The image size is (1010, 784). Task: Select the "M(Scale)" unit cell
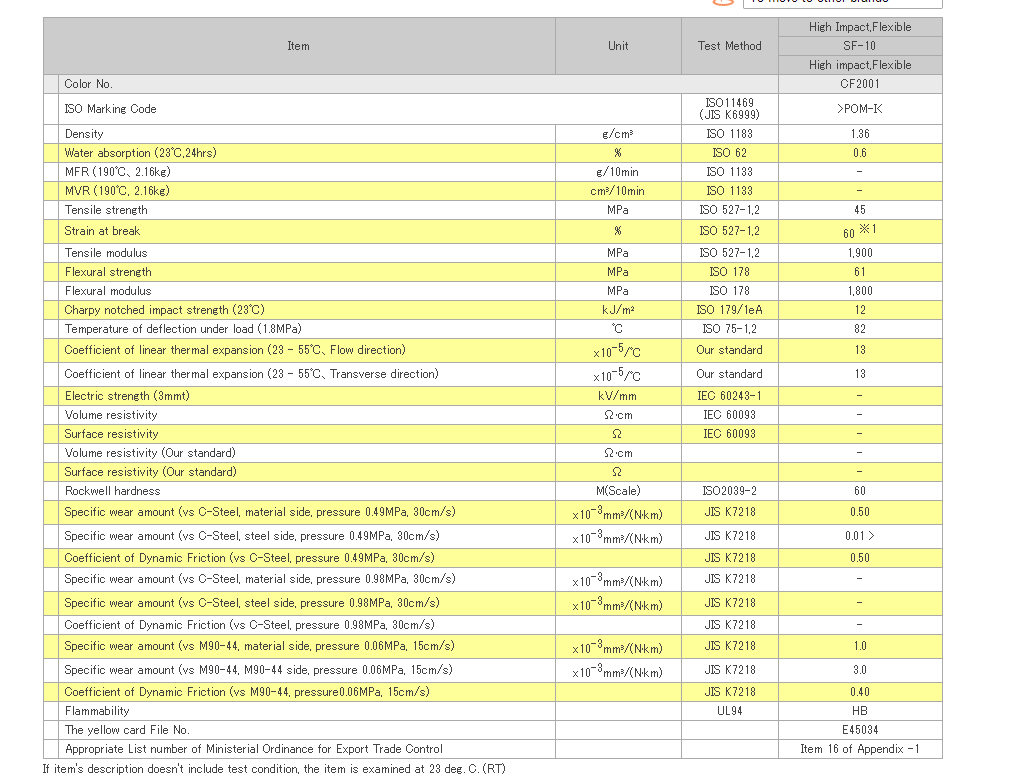point(618,491)
